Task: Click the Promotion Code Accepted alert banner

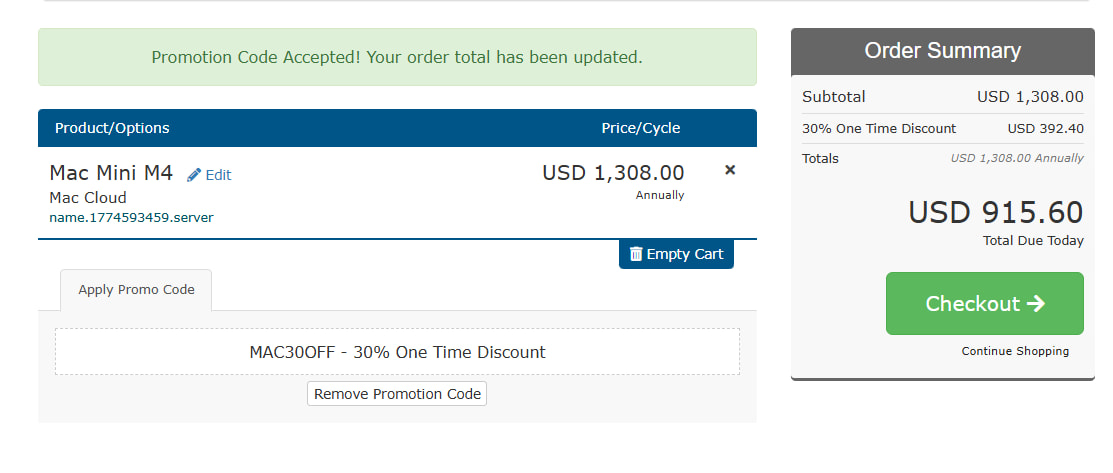Action: click(397, 57)
